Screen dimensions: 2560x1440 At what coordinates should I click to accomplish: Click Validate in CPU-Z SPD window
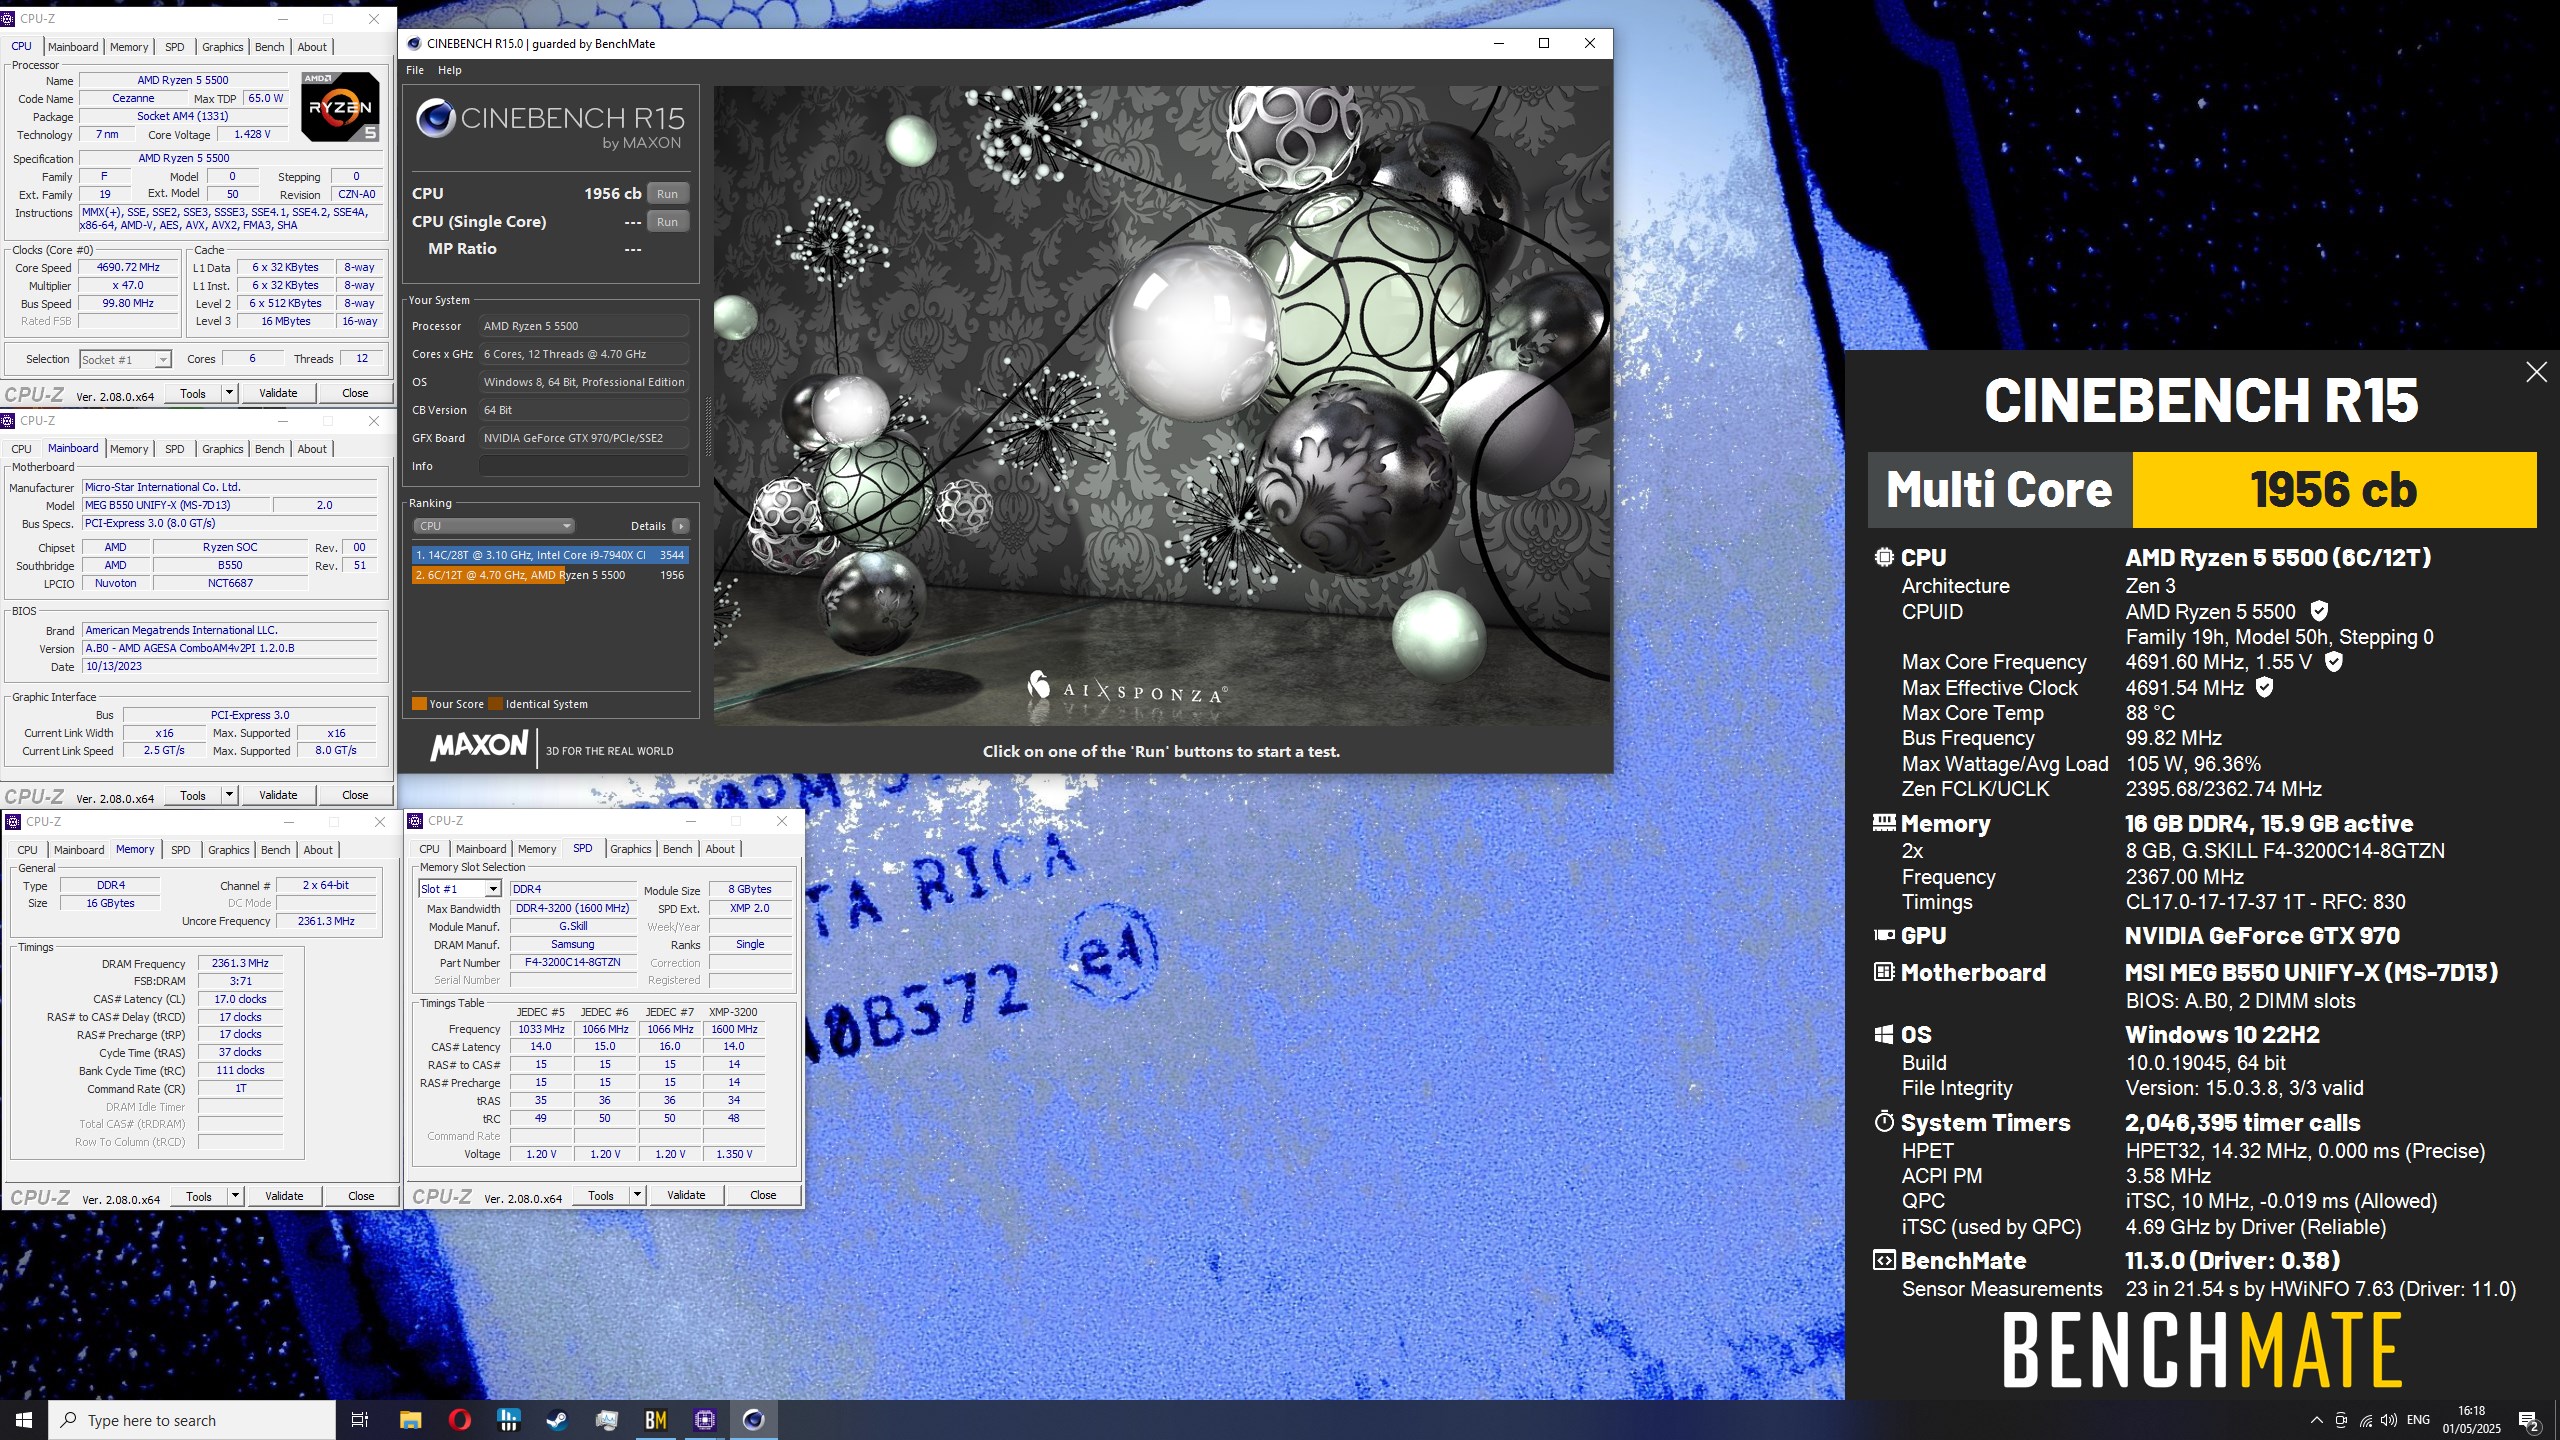coord(686,1195)
